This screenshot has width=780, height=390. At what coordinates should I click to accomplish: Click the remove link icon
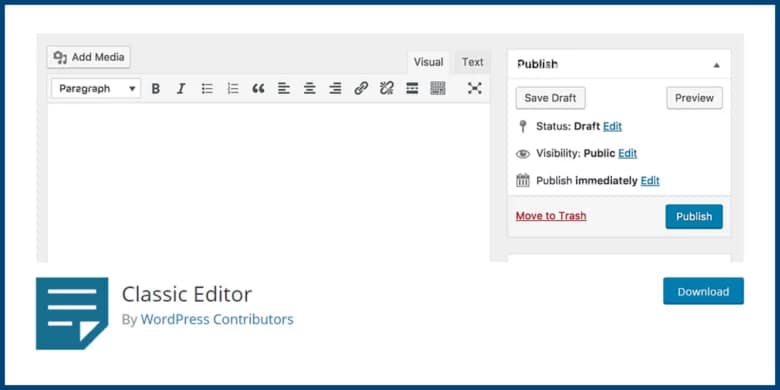pos(387,89)
